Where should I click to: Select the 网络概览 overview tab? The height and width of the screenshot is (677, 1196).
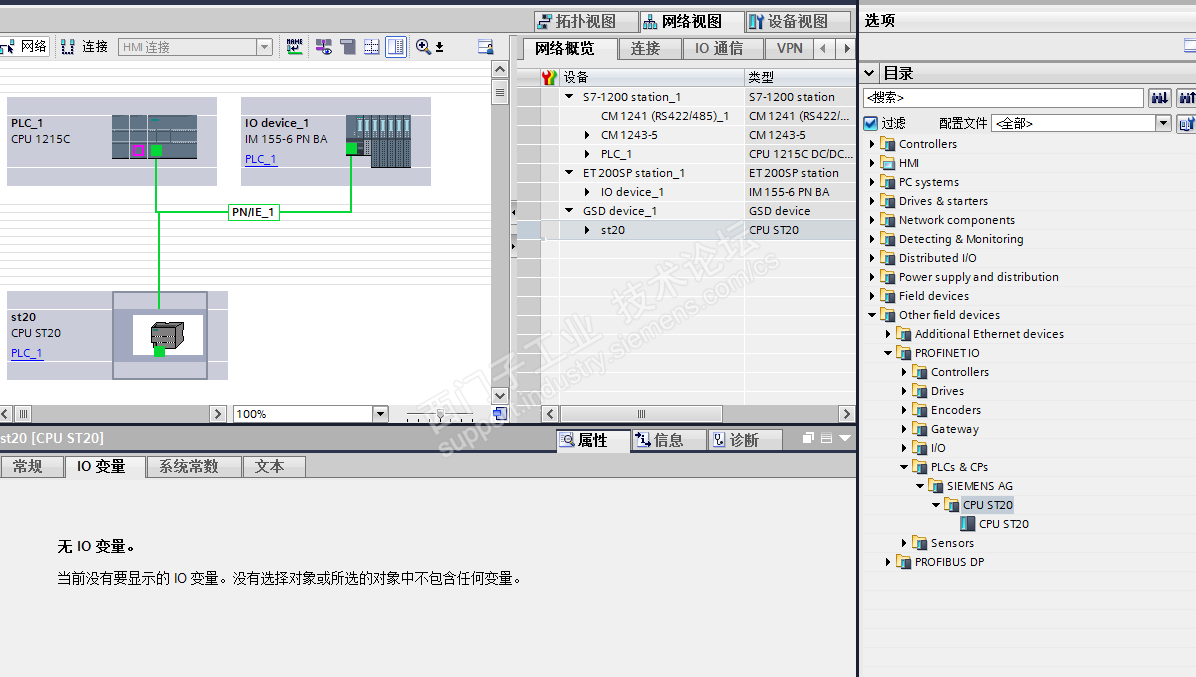point(569,48)
